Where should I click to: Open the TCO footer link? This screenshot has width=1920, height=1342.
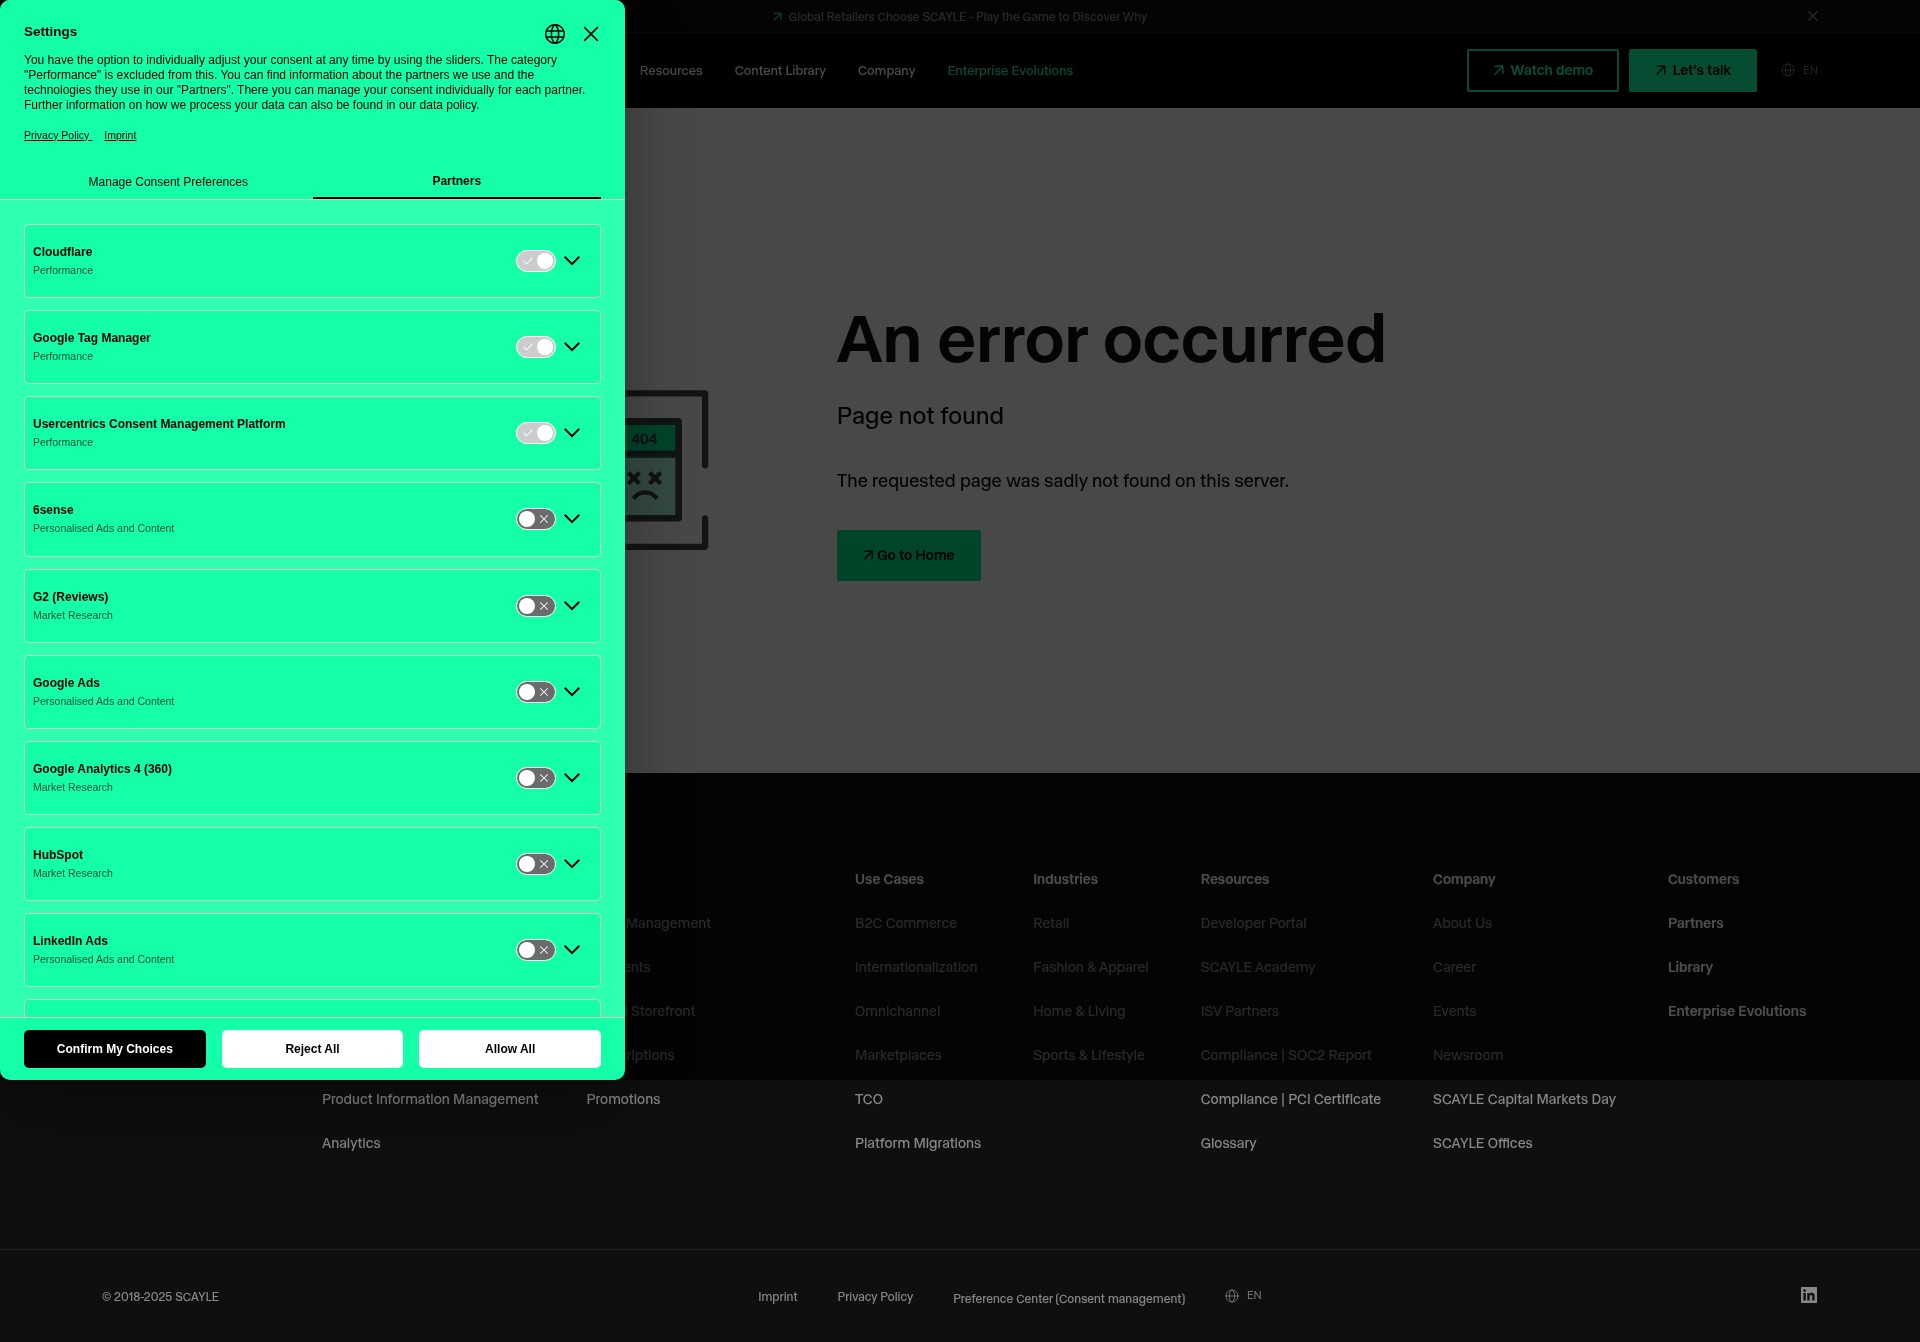point(869,1099)
